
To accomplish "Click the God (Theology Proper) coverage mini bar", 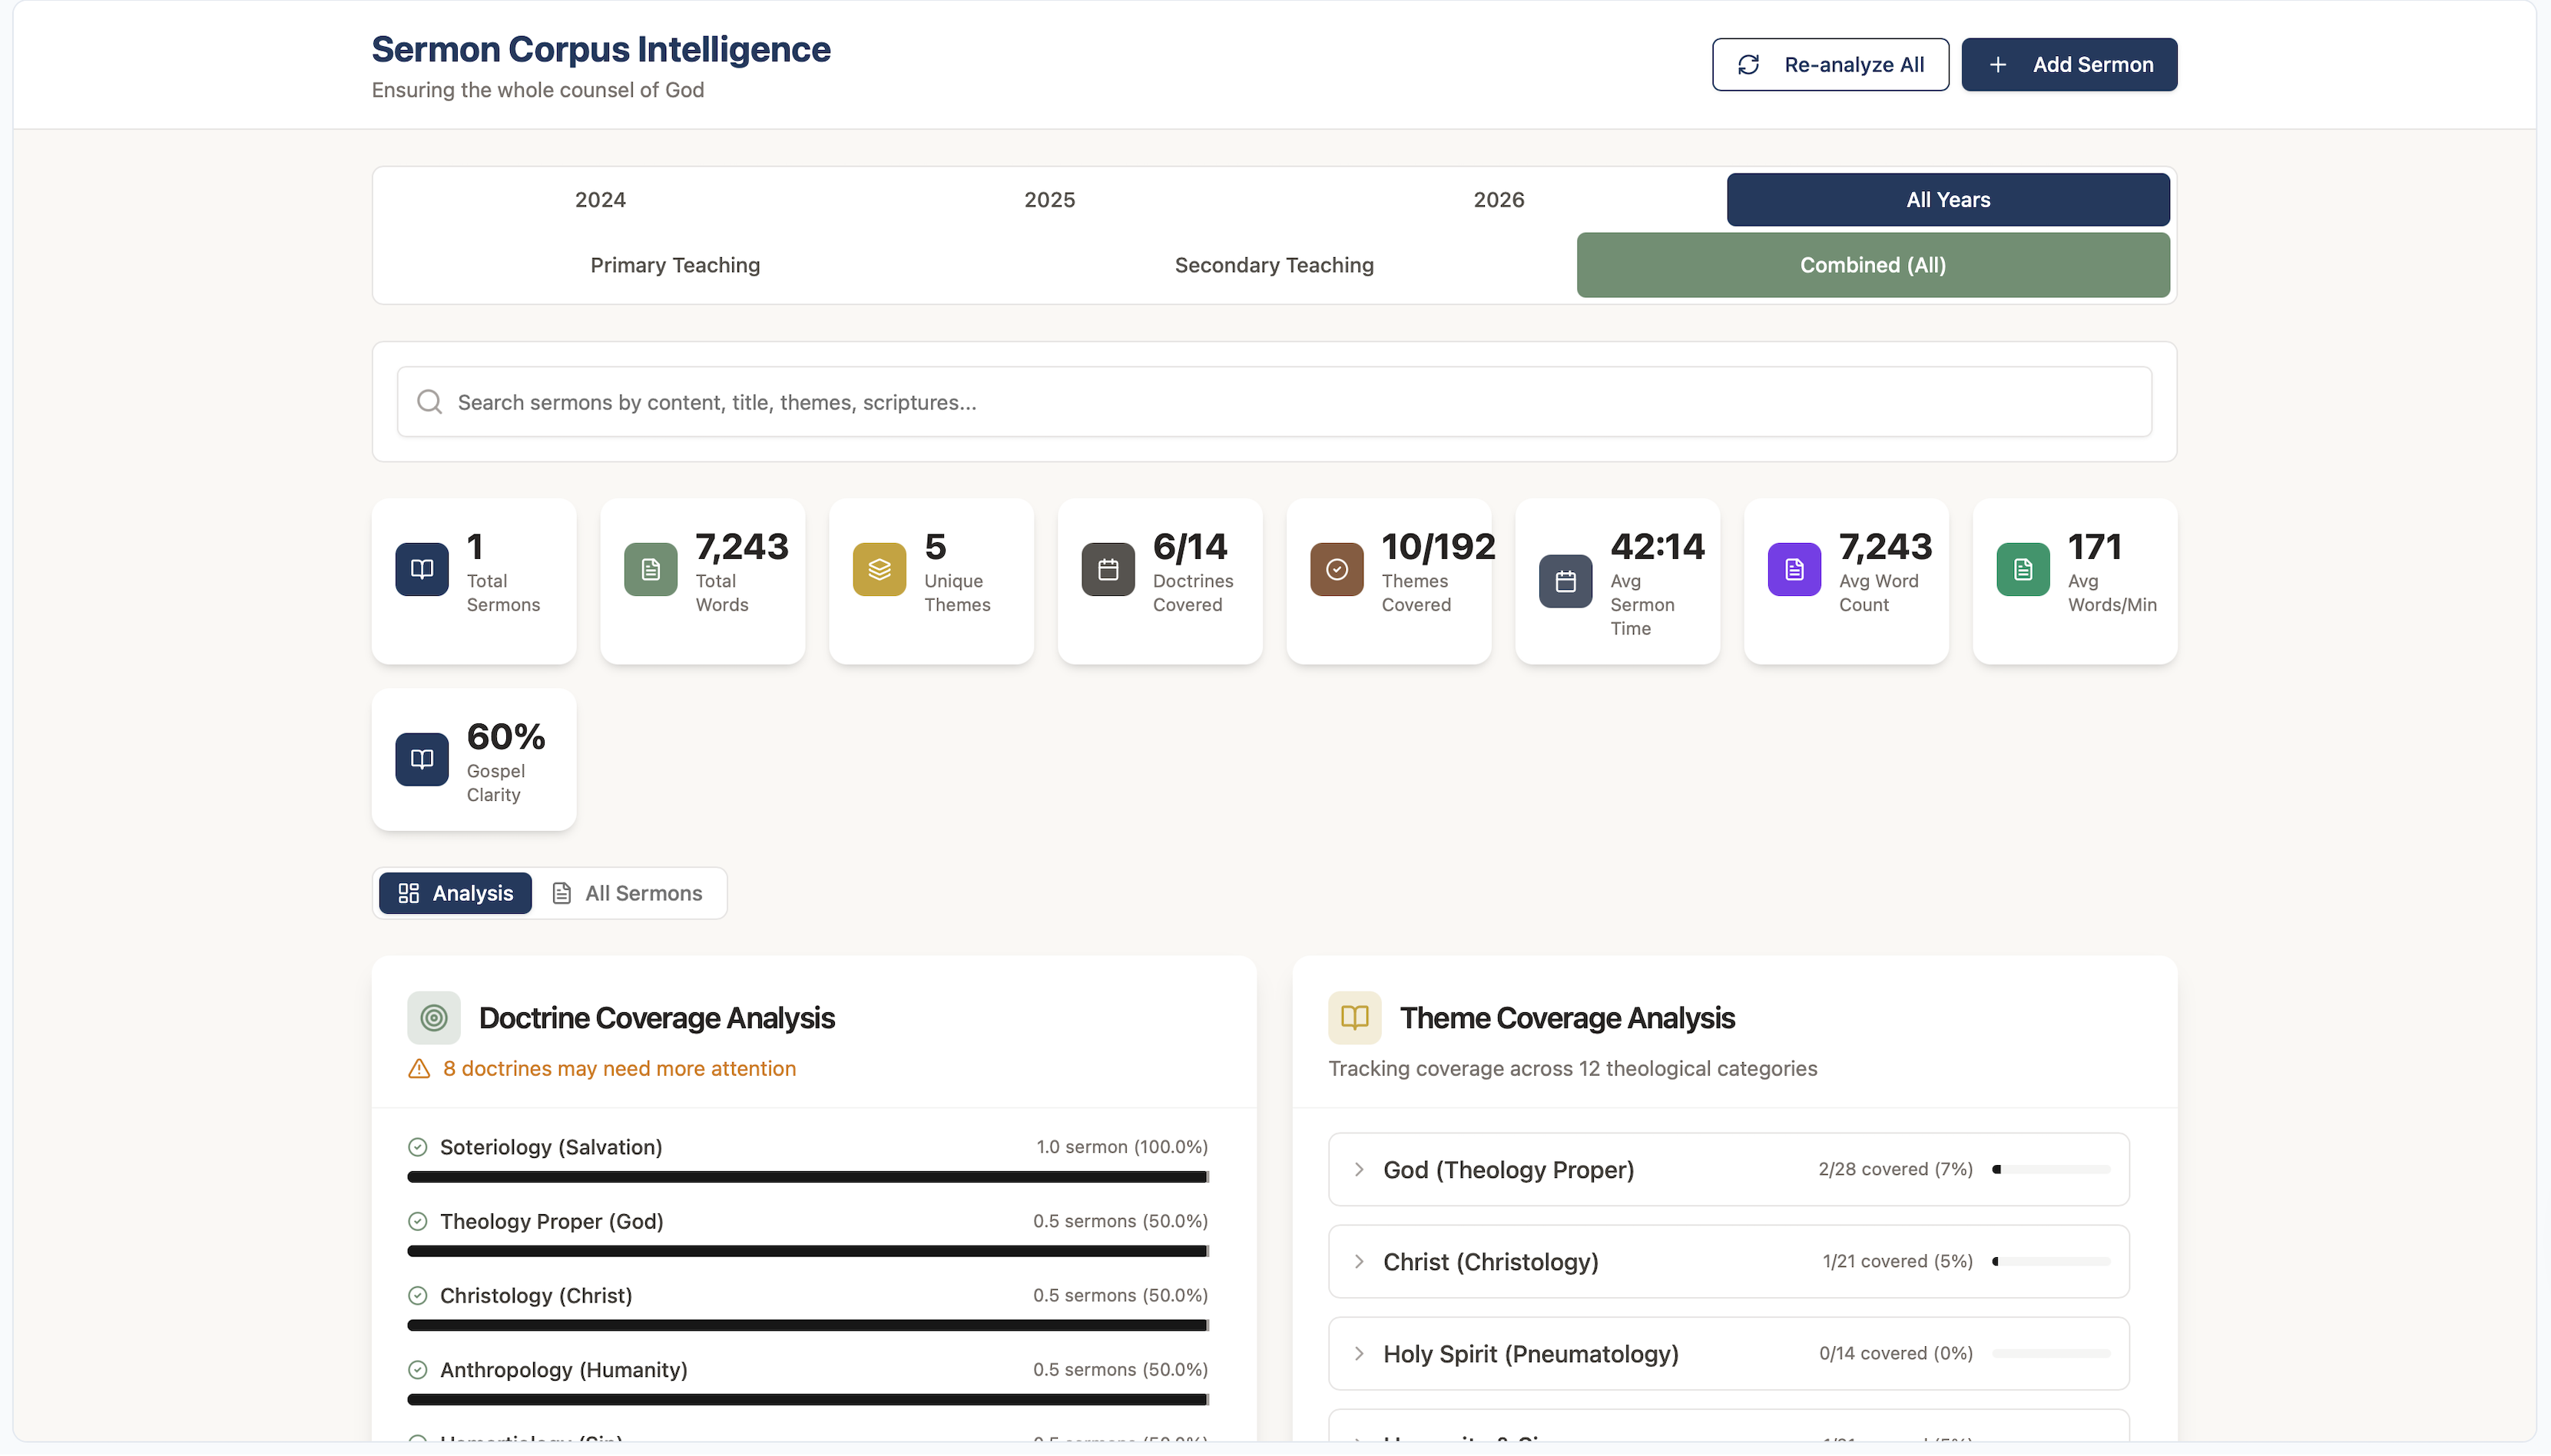I will [2051, 1169].
